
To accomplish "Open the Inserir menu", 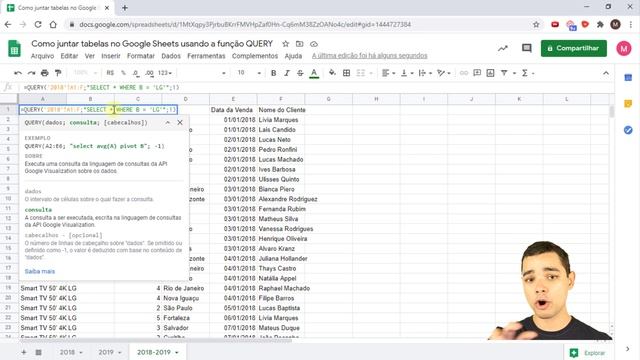I will (111, 56).
